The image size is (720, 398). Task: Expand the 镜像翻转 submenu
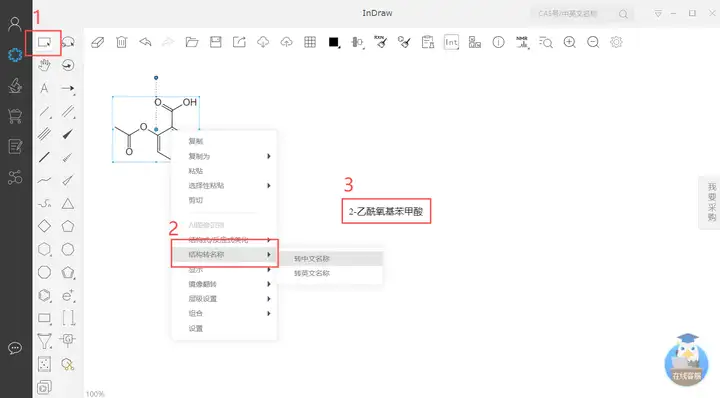pos(224,284)
